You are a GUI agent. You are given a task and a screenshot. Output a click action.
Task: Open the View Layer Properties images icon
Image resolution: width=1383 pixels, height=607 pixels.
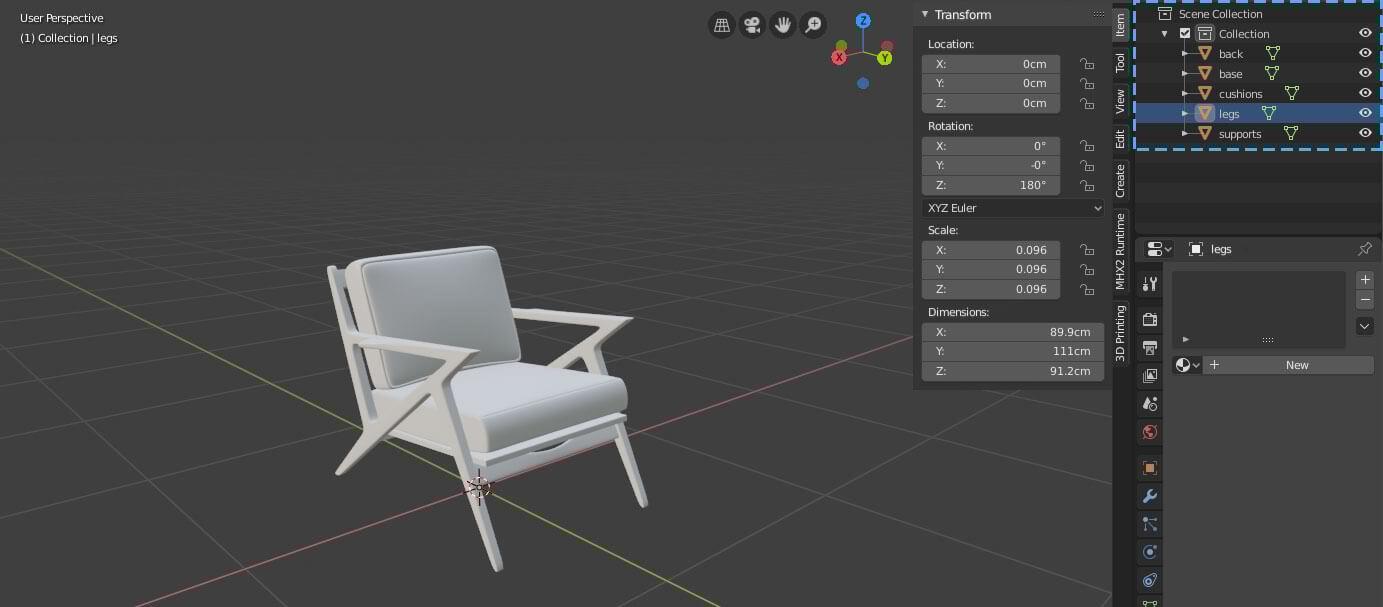point(1149,375)
